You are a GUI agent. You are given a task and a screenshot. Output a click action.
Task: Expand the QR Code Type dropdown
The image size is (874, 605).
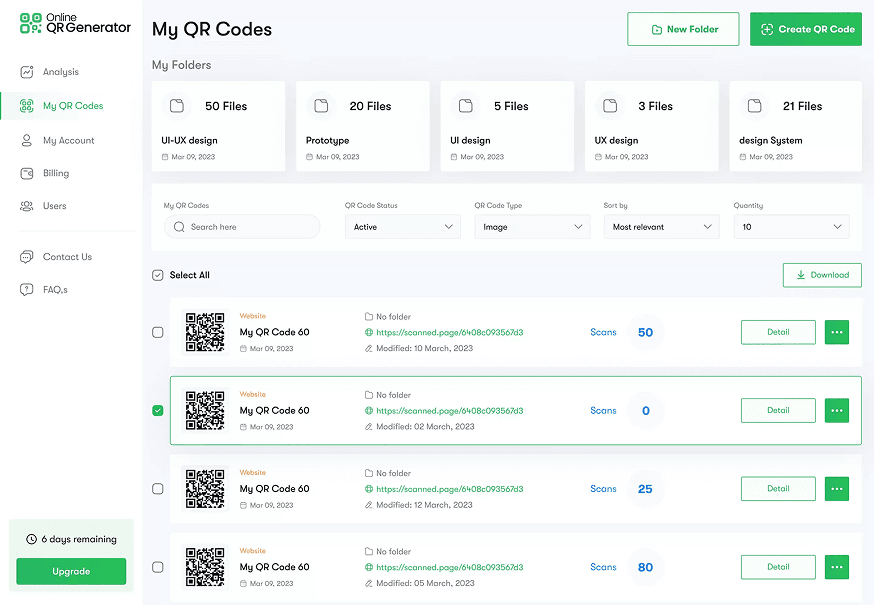tap(532, 227)
